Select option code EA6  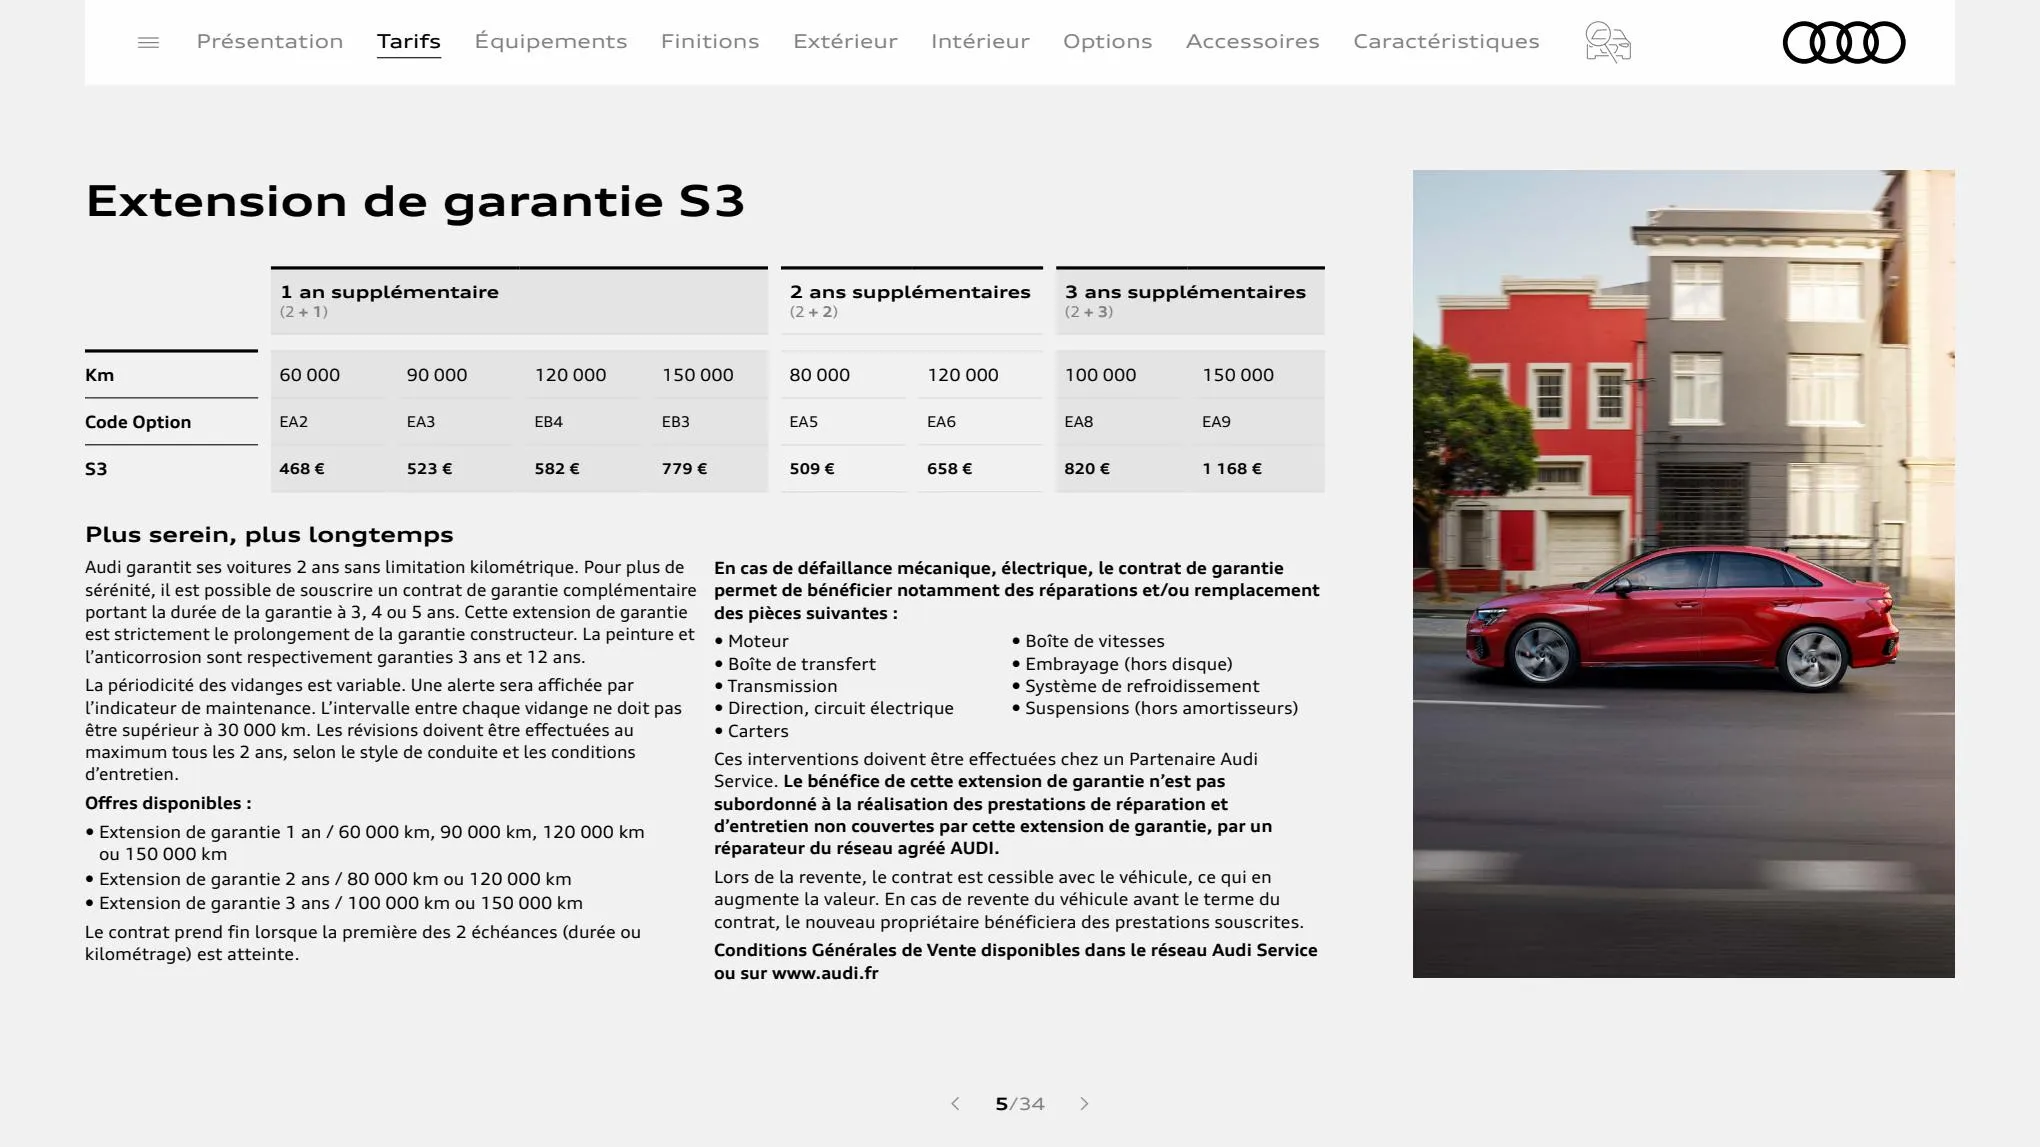click(942, 422)
